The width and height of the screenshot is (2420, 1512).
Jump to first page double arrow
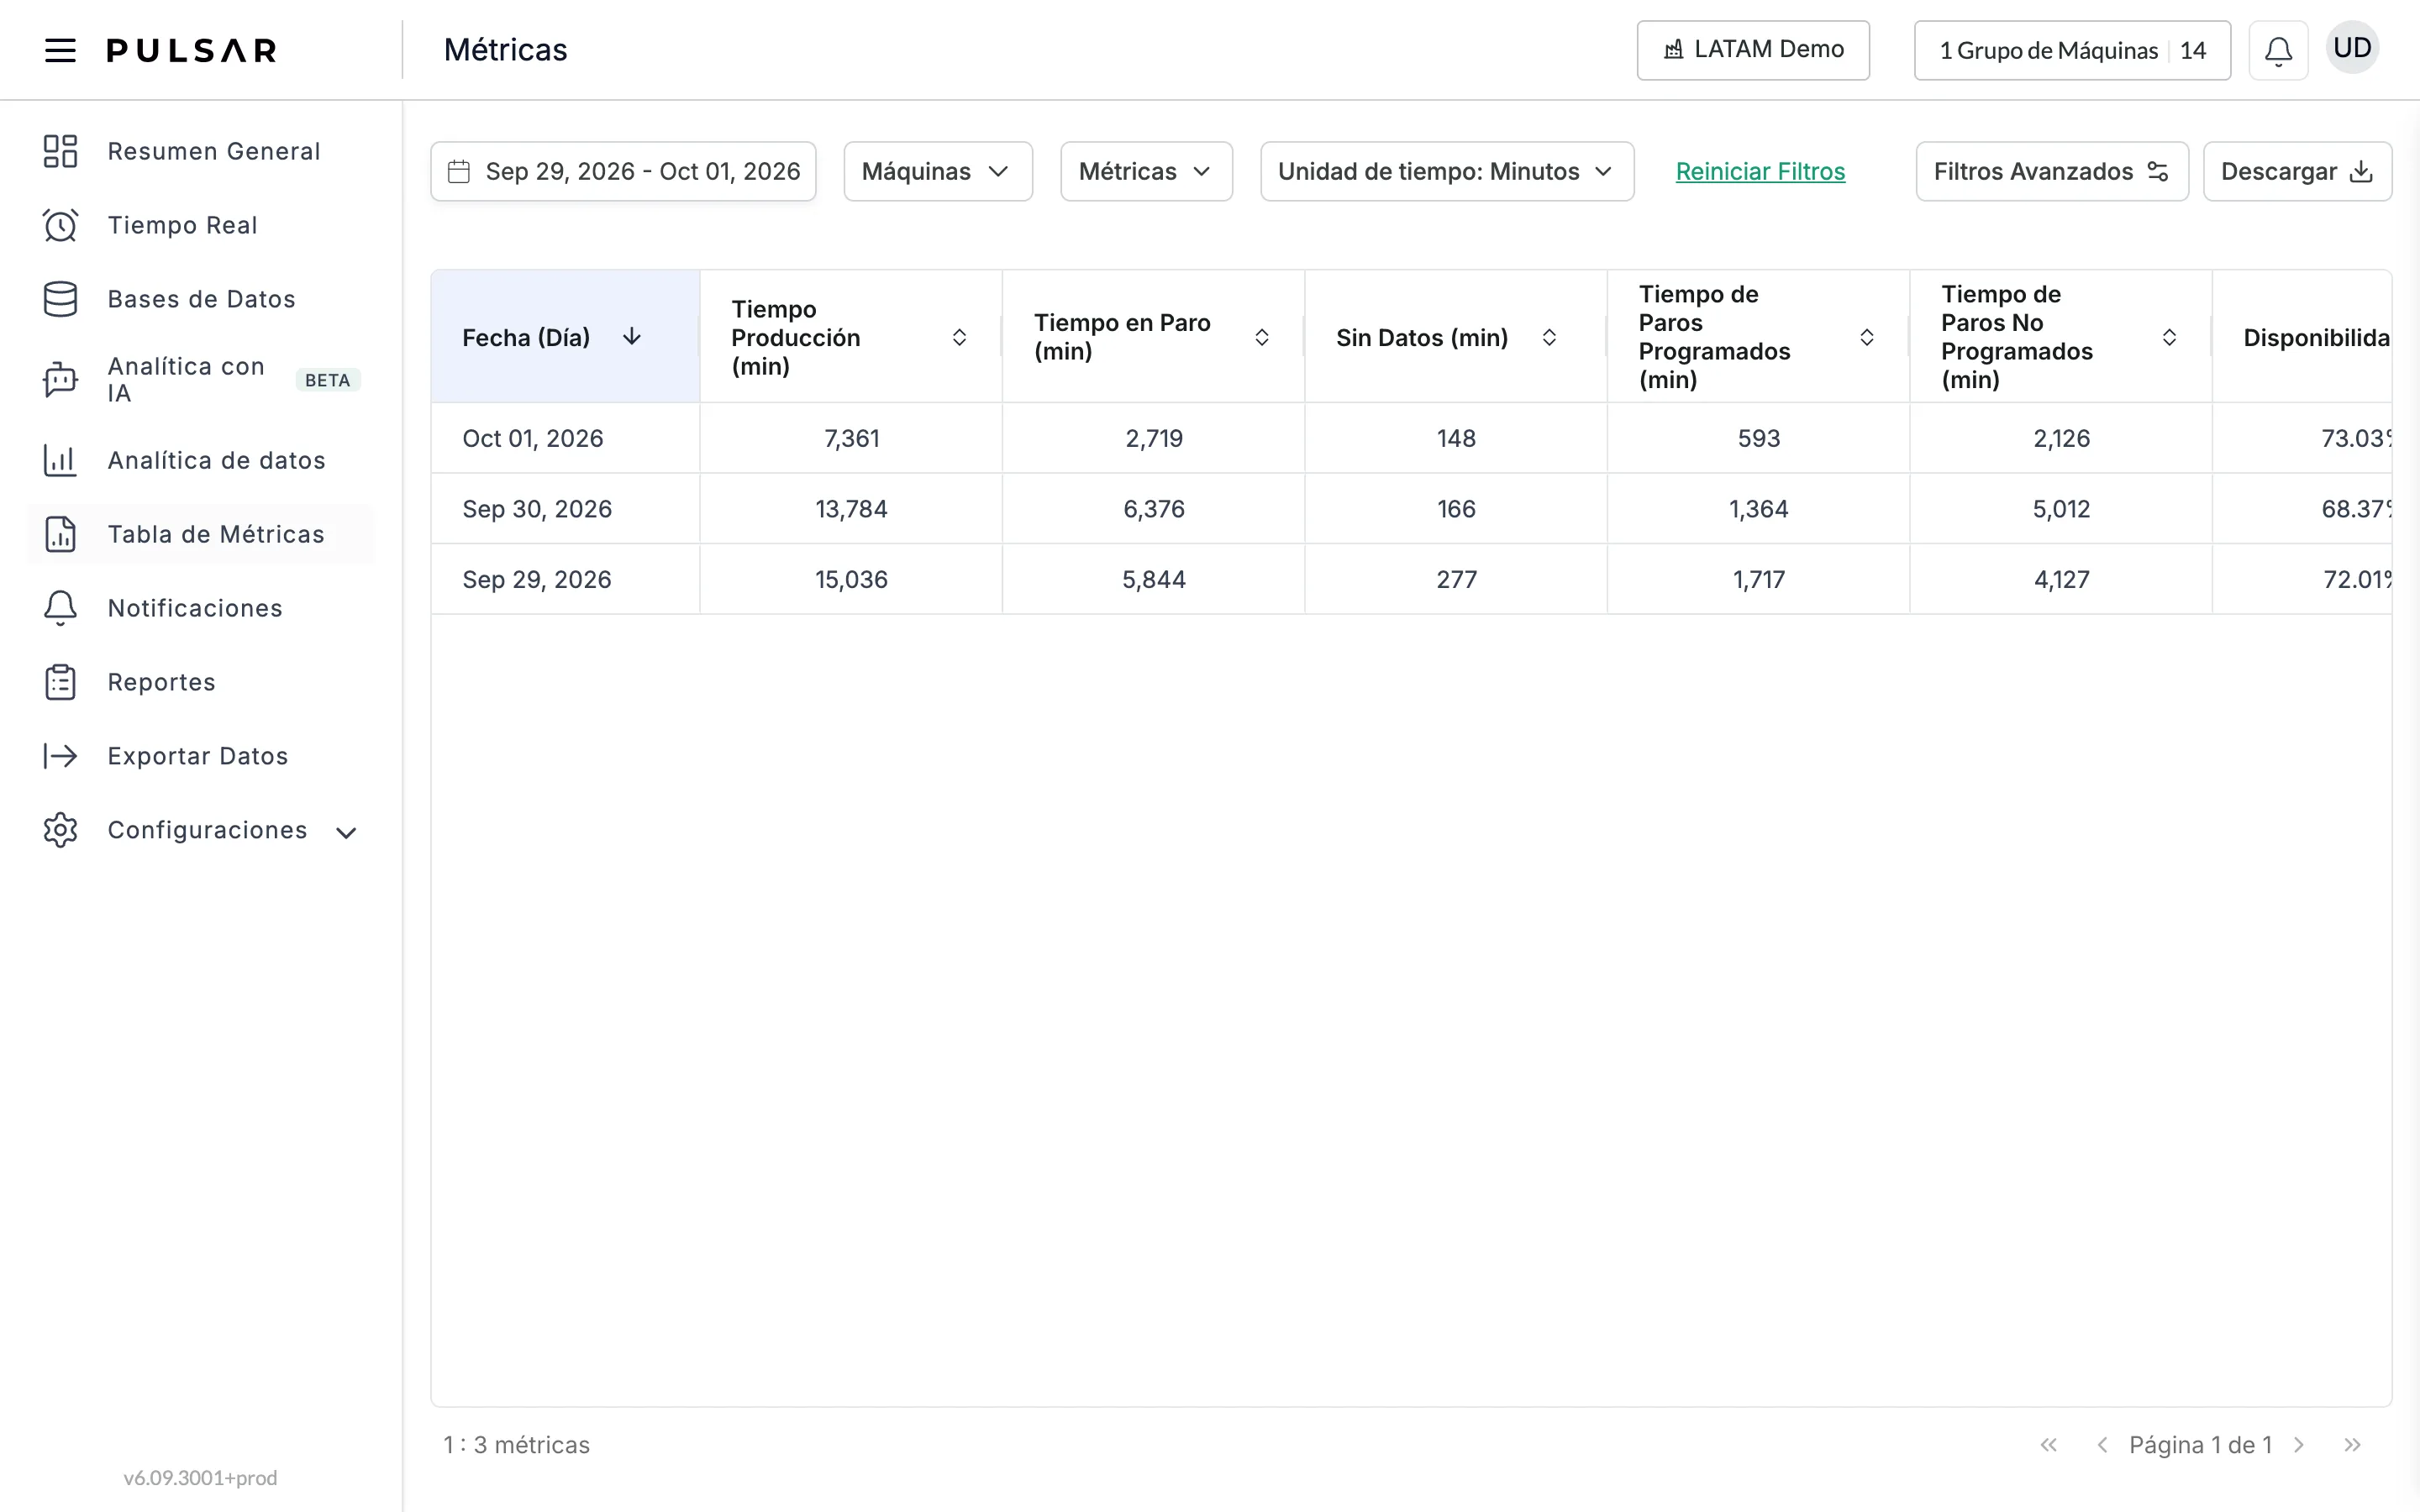pos(2049,1445)
